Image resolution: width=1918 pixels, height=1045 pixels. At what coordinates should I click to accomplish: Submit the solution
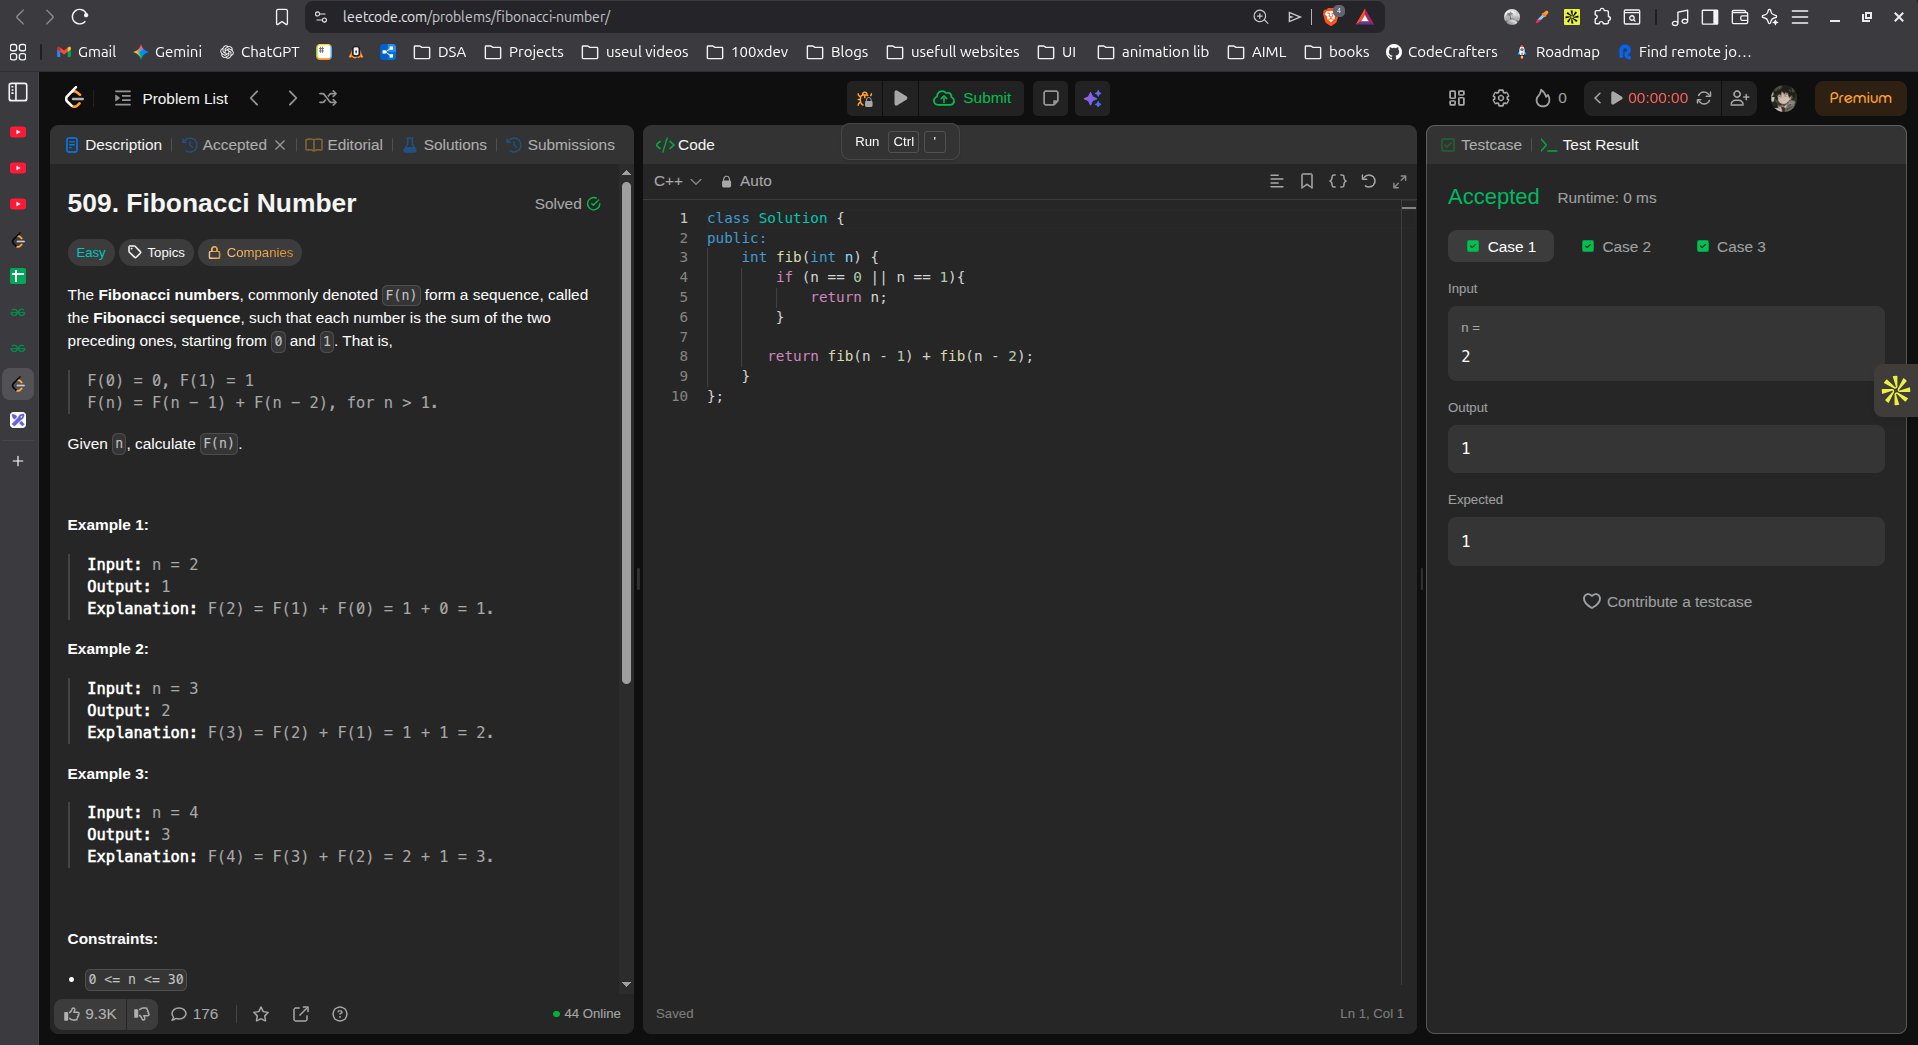[972, 98]
